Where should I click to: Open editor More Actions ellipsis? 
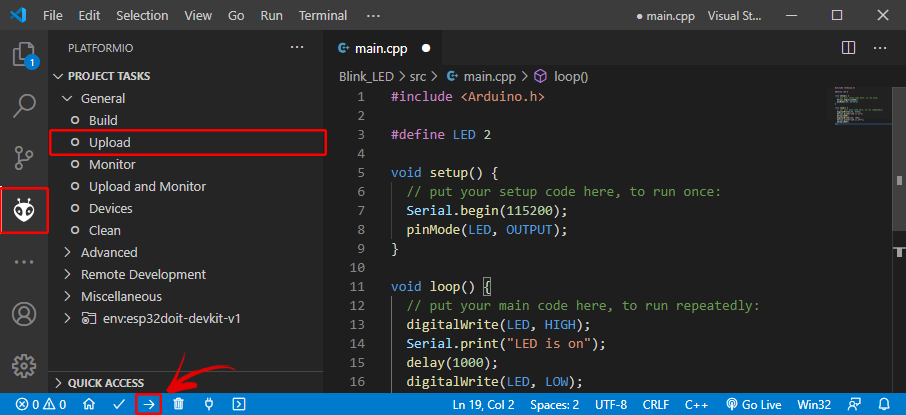[x=879, y=48]
